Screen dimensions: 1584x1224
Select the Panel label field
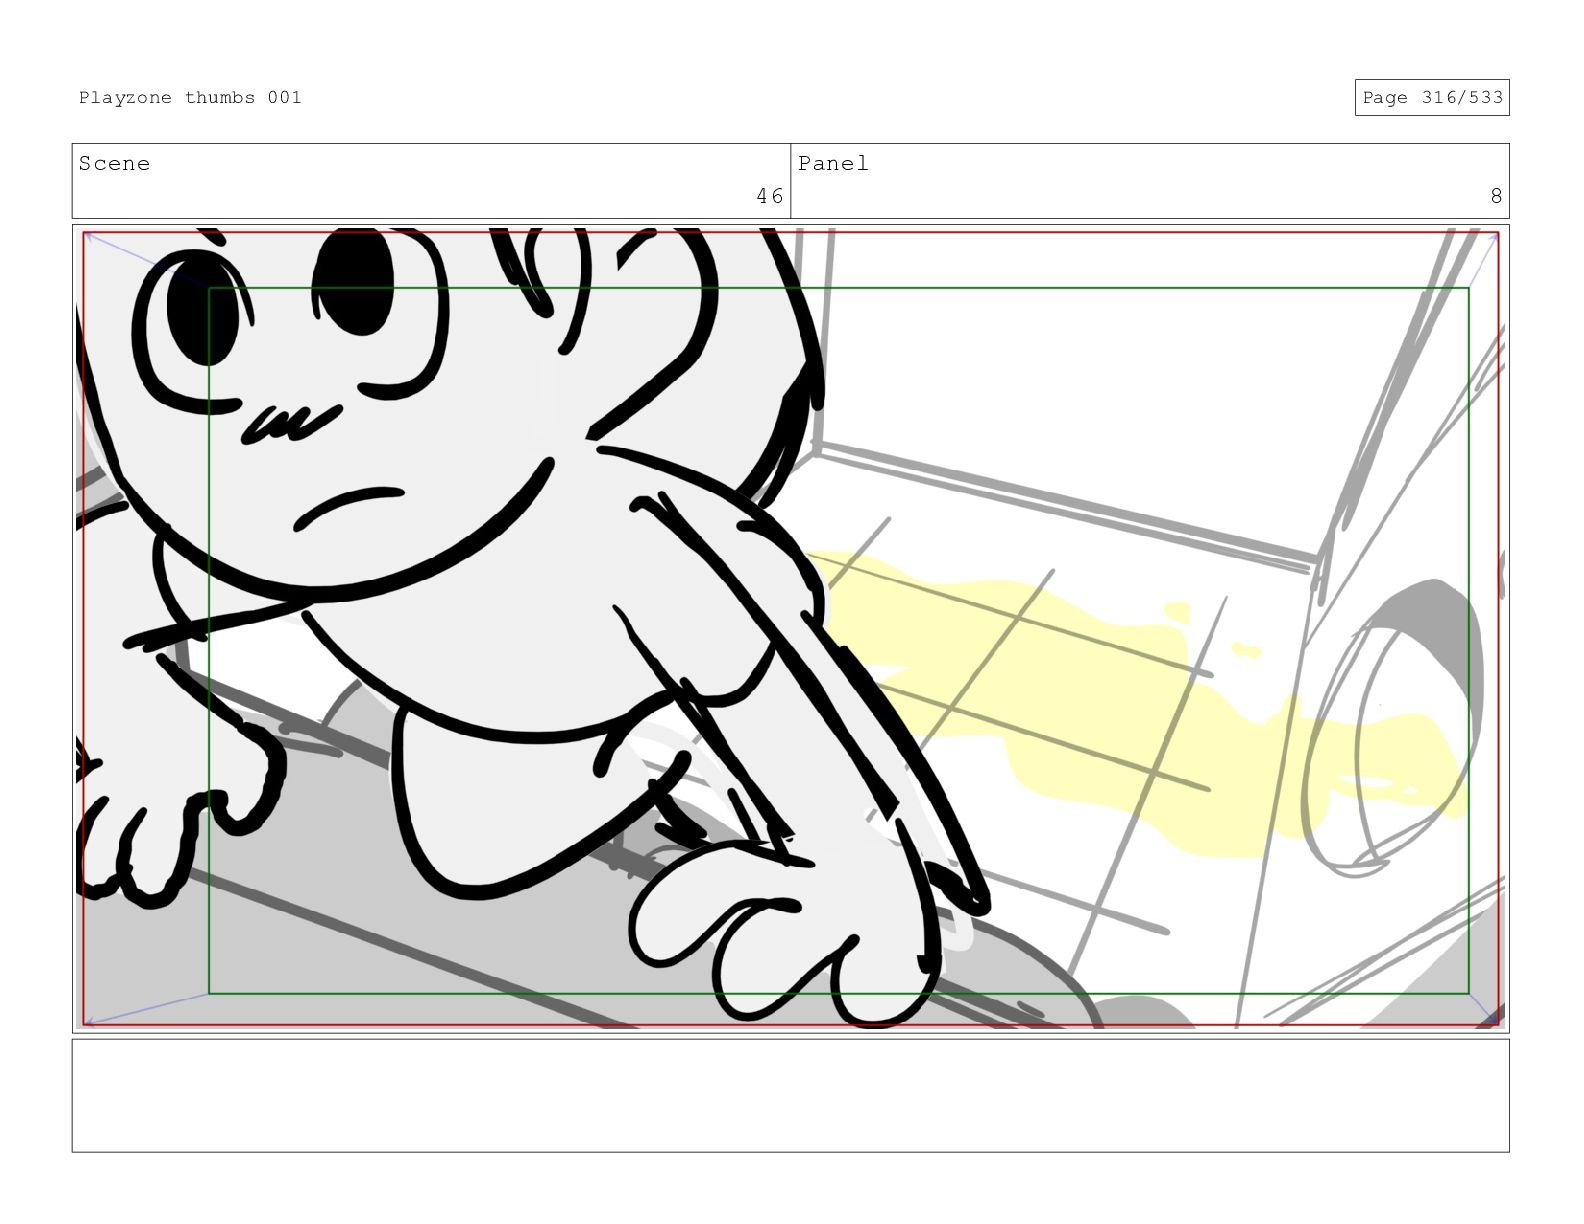pos(833,164)
